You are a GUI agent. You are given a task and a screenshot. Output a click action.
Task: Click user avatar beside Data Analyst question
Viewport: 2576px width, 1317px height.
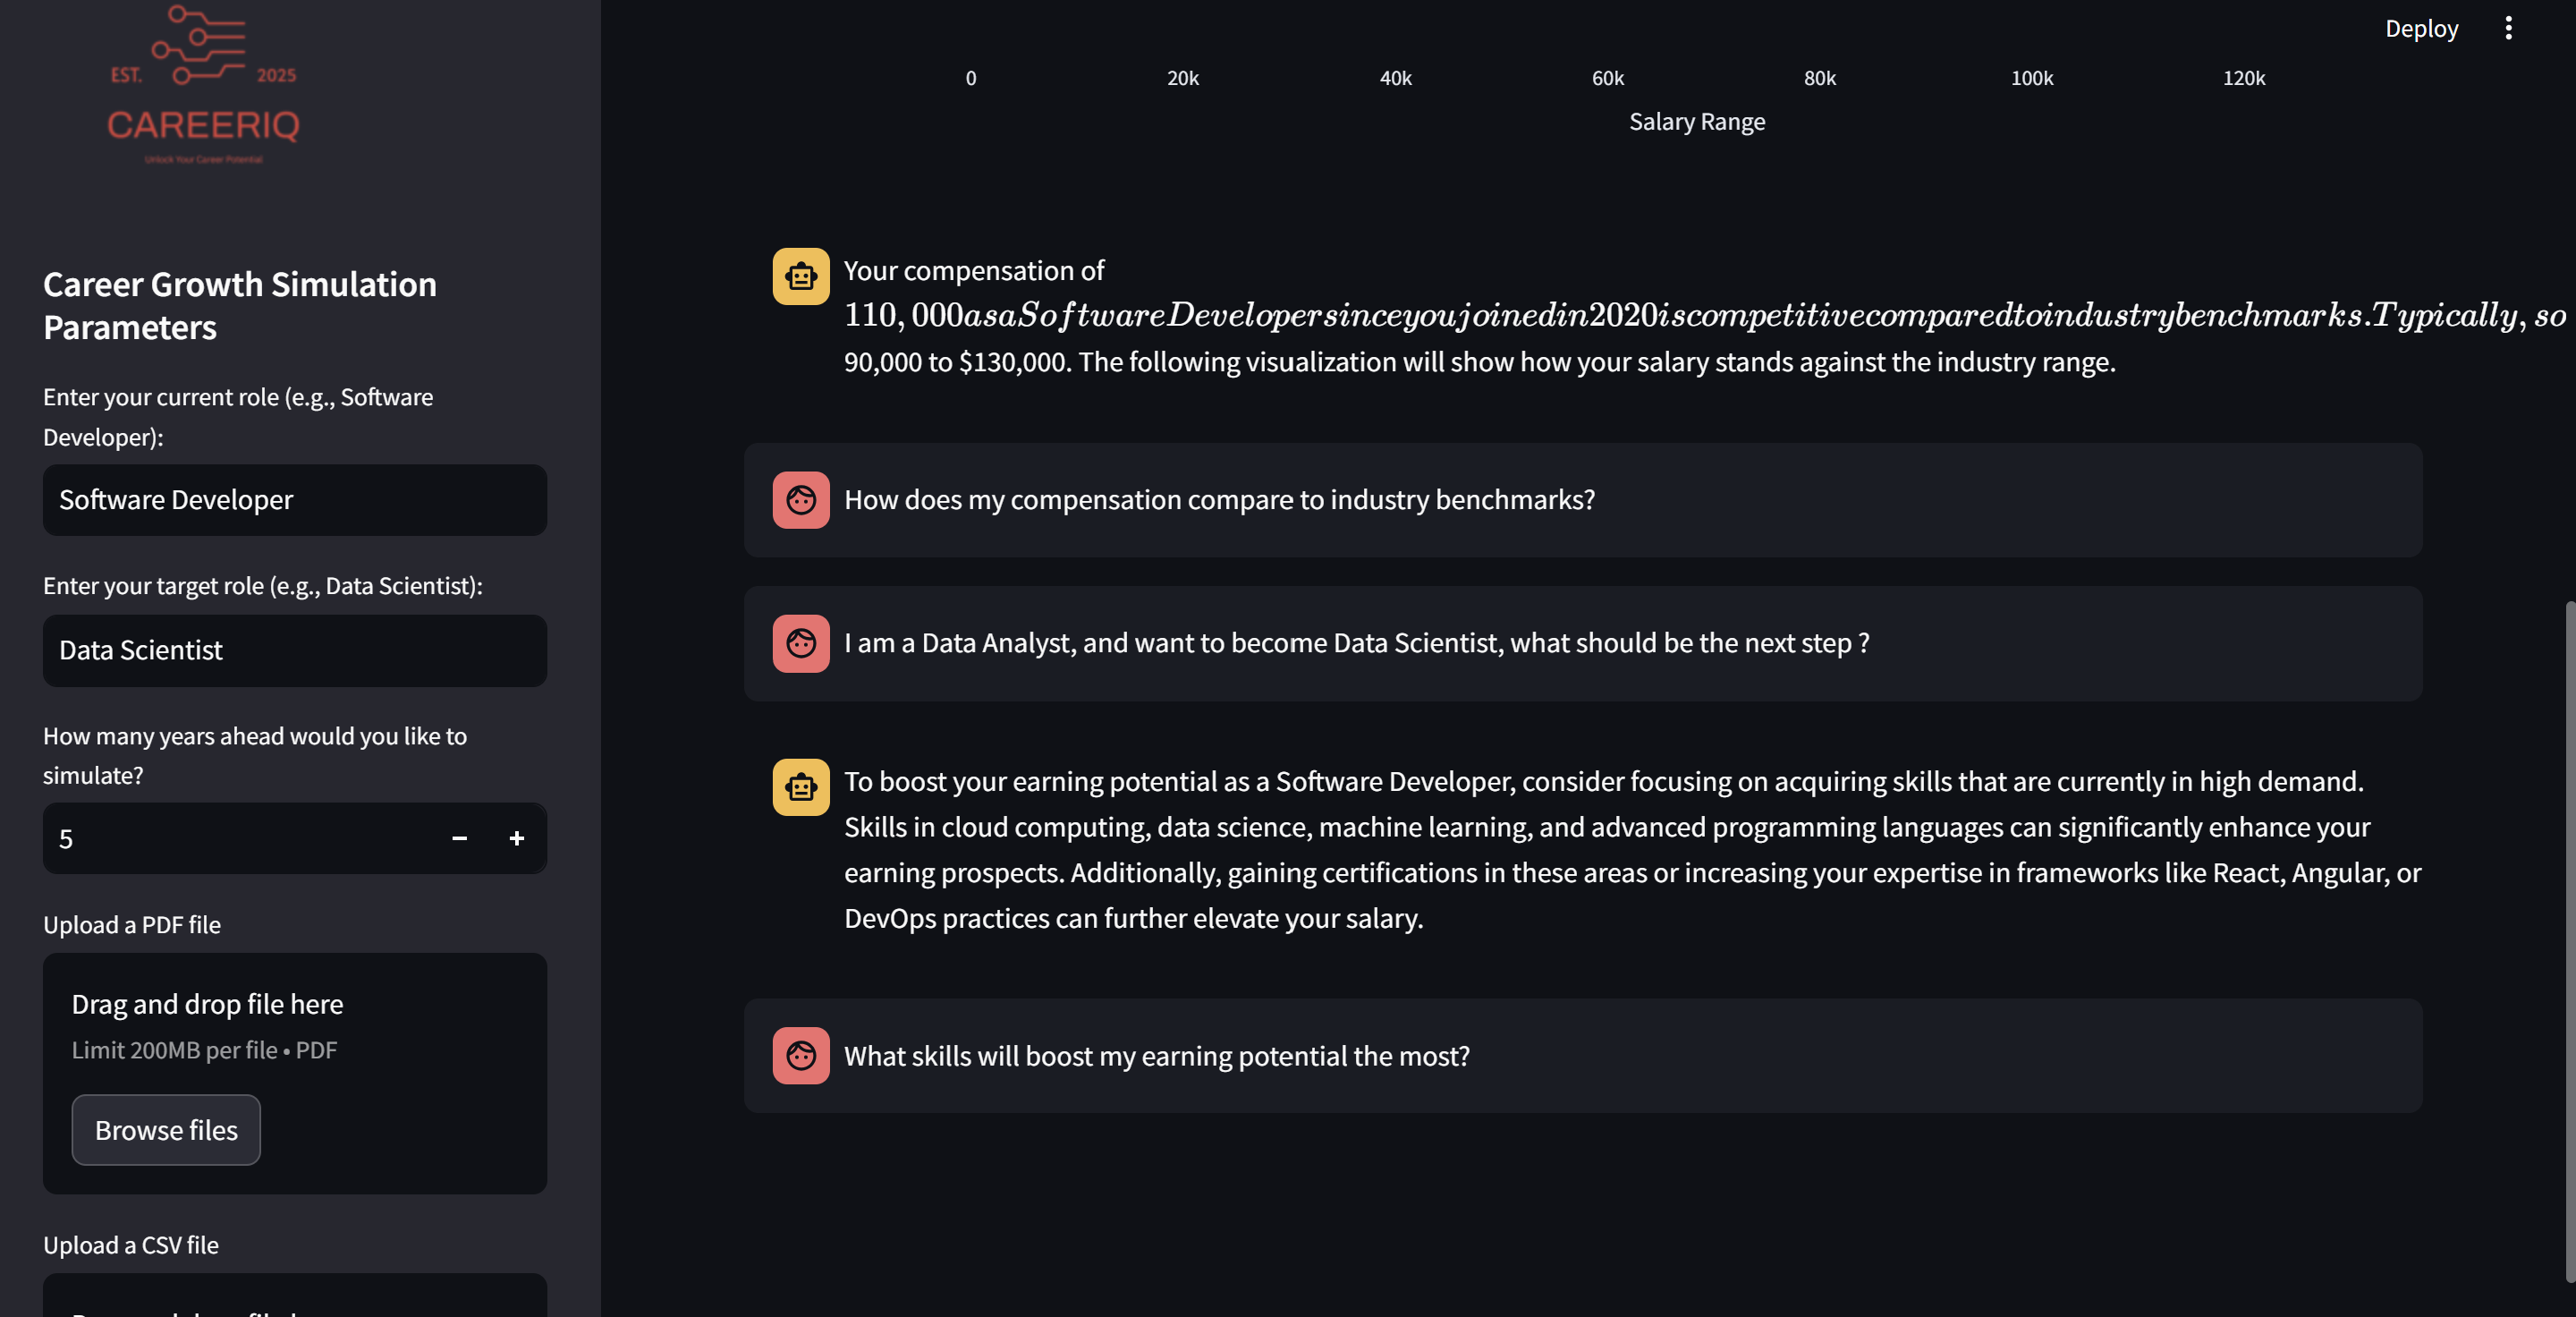point(800,643)
